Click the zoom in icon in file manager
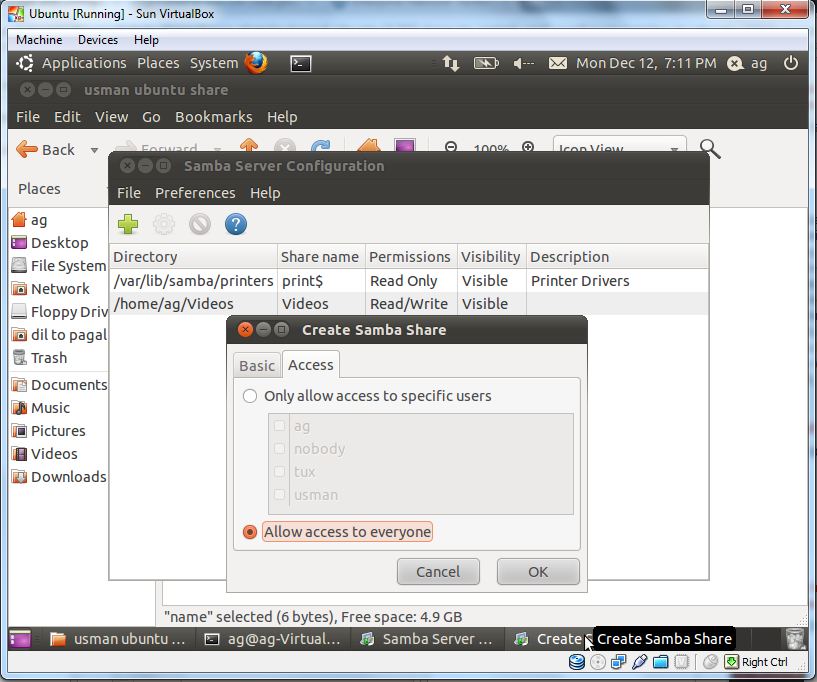Image resolution: width=817 pixels, height=682 pixels. pos(528,146)
